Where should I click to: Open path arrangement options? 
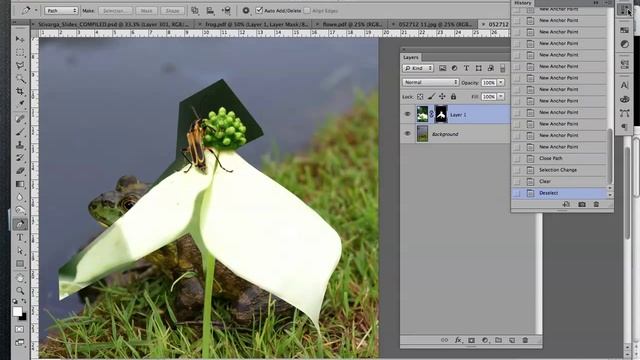coord(226,11)
